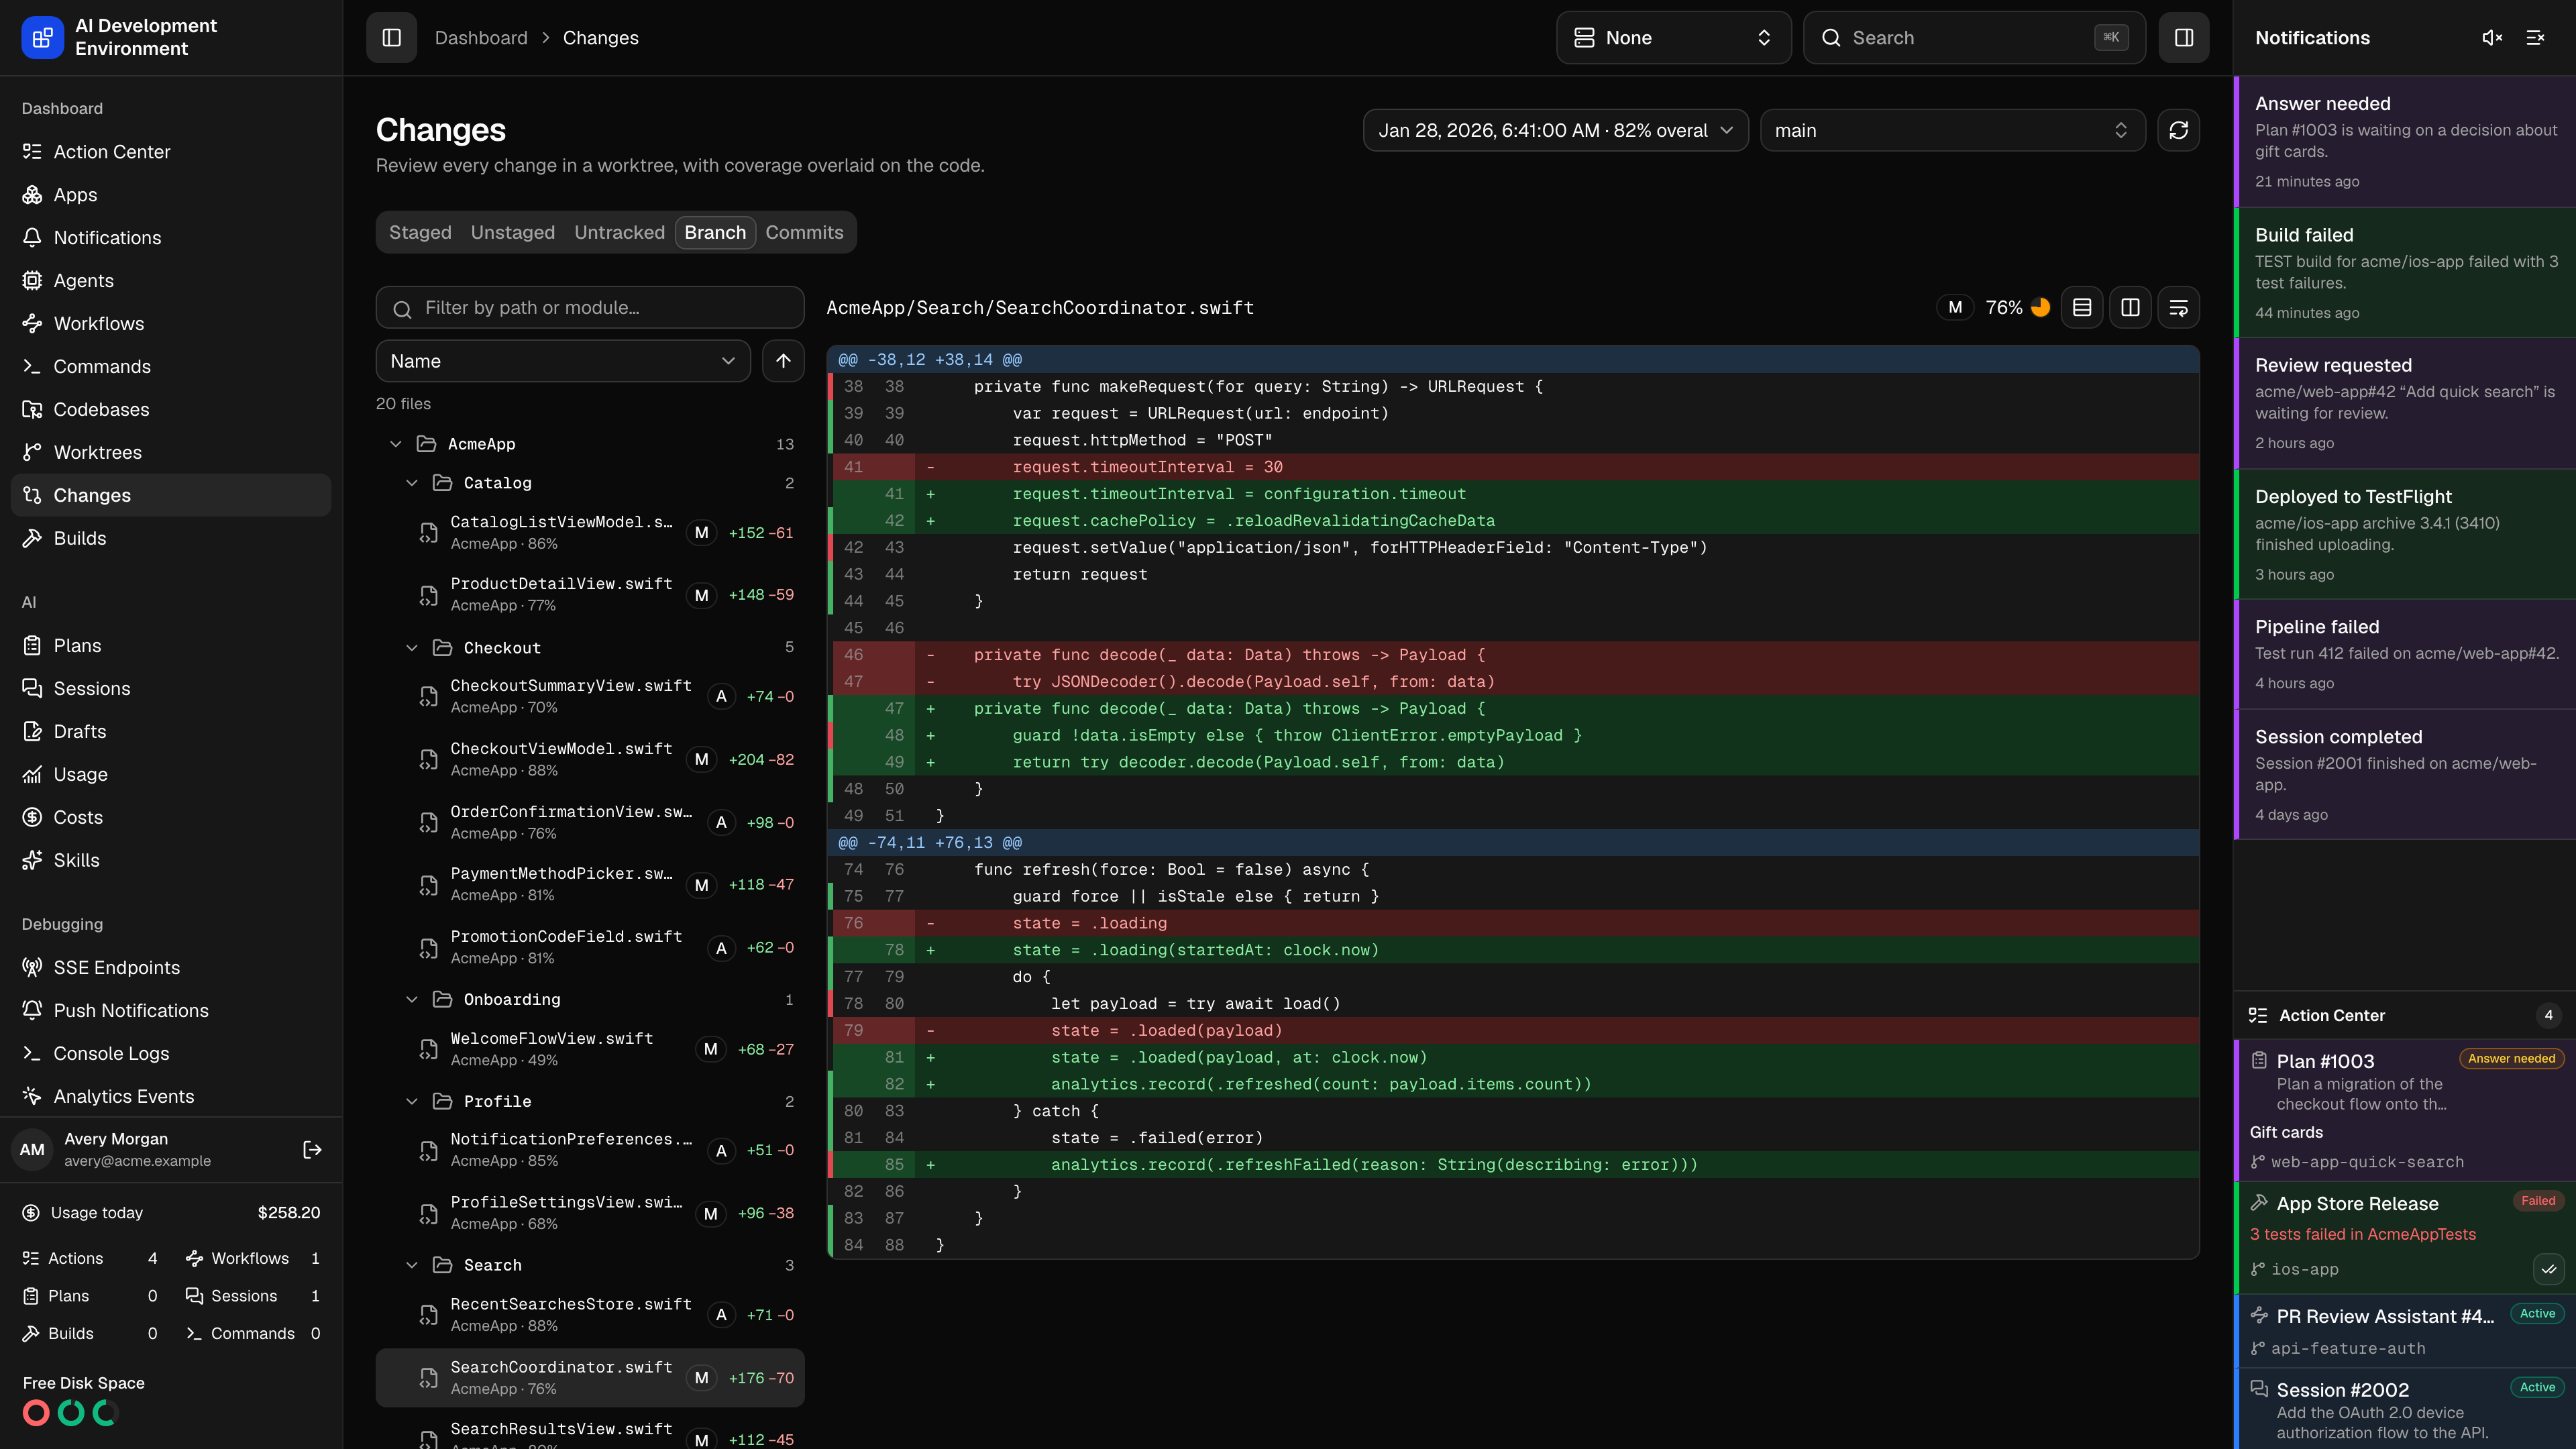Select WelcomeFlowView.swift in file tree
Screen dimensions: 2576x1449
point(590,1049)
